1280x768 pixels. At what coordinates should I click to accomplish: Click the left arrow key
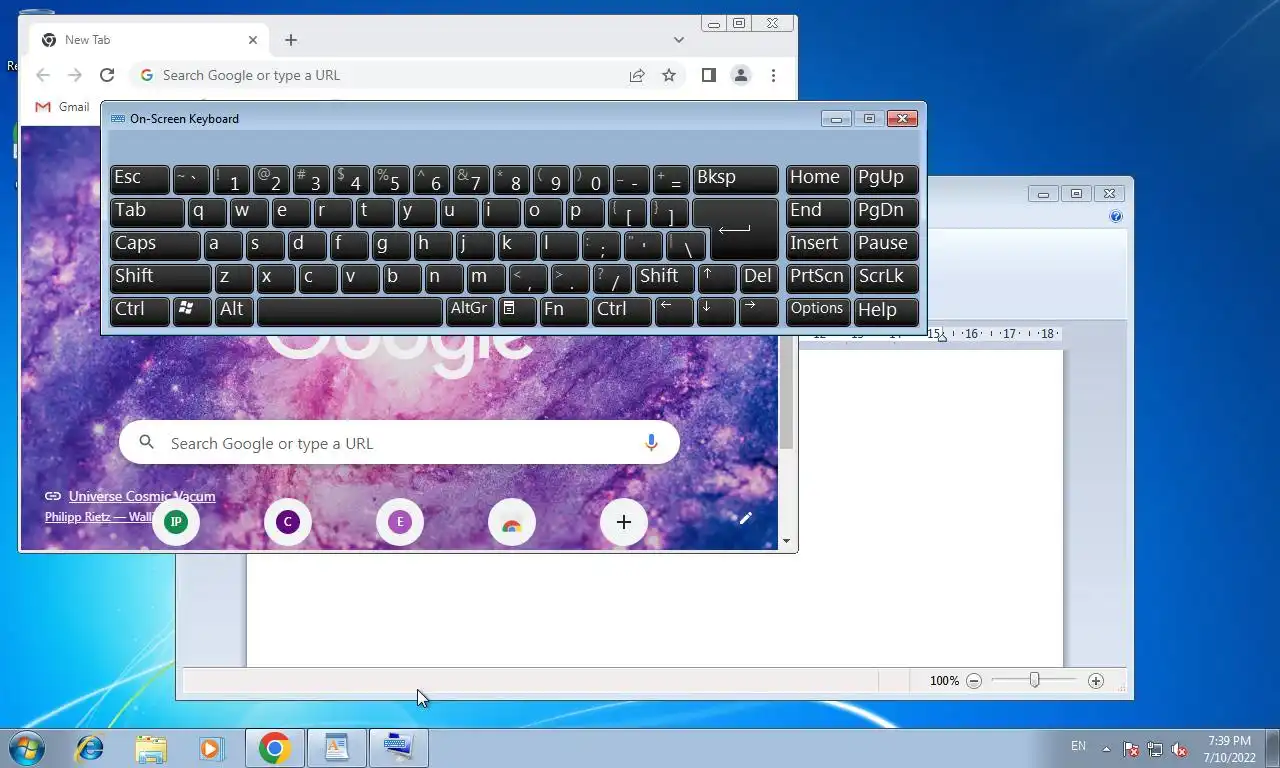(674, 311)
